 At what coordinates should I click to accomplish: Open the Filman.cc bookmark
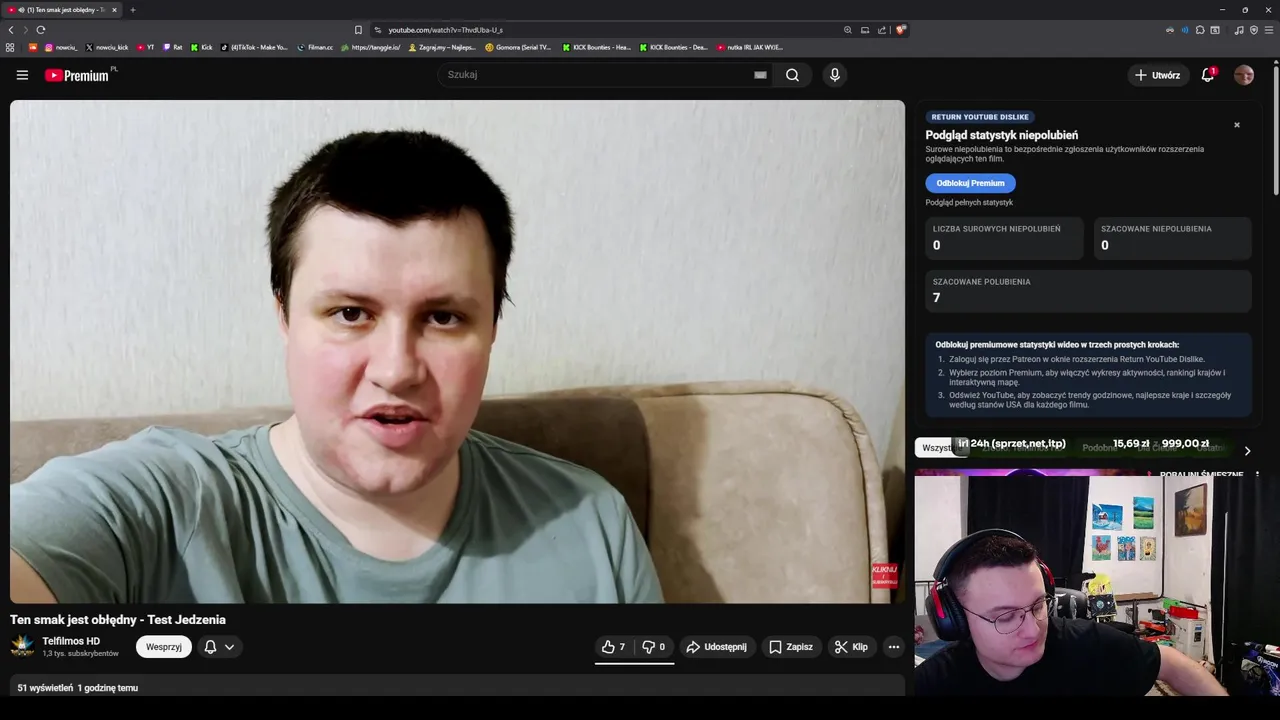click(314, 47)
